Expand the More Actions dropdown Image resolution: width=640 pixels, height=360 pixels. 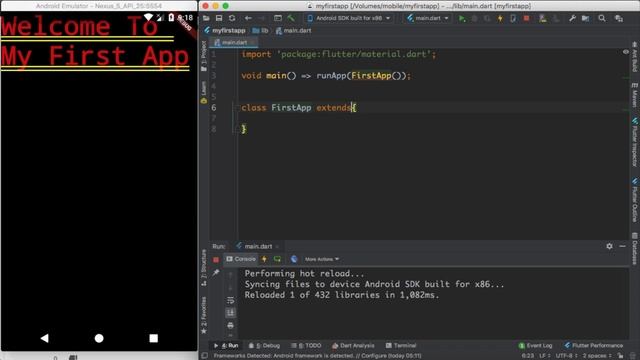tap(322, 259)
